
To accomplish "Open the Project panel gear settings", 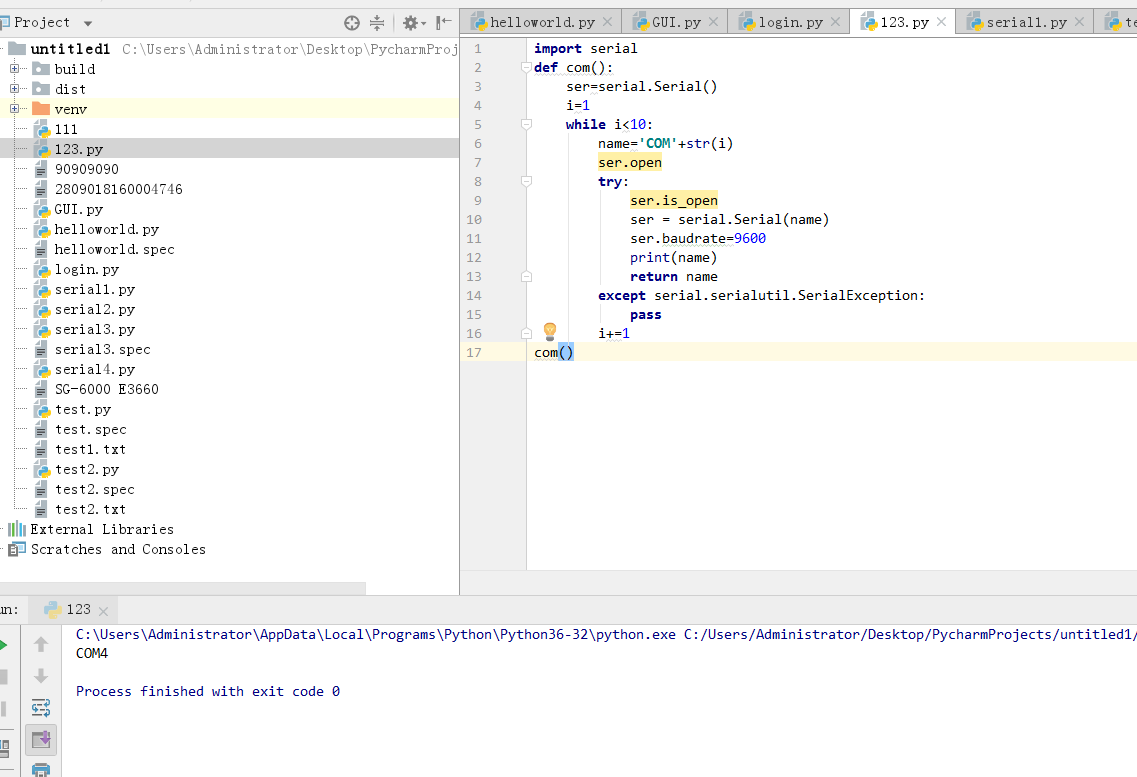I will 410,22.
